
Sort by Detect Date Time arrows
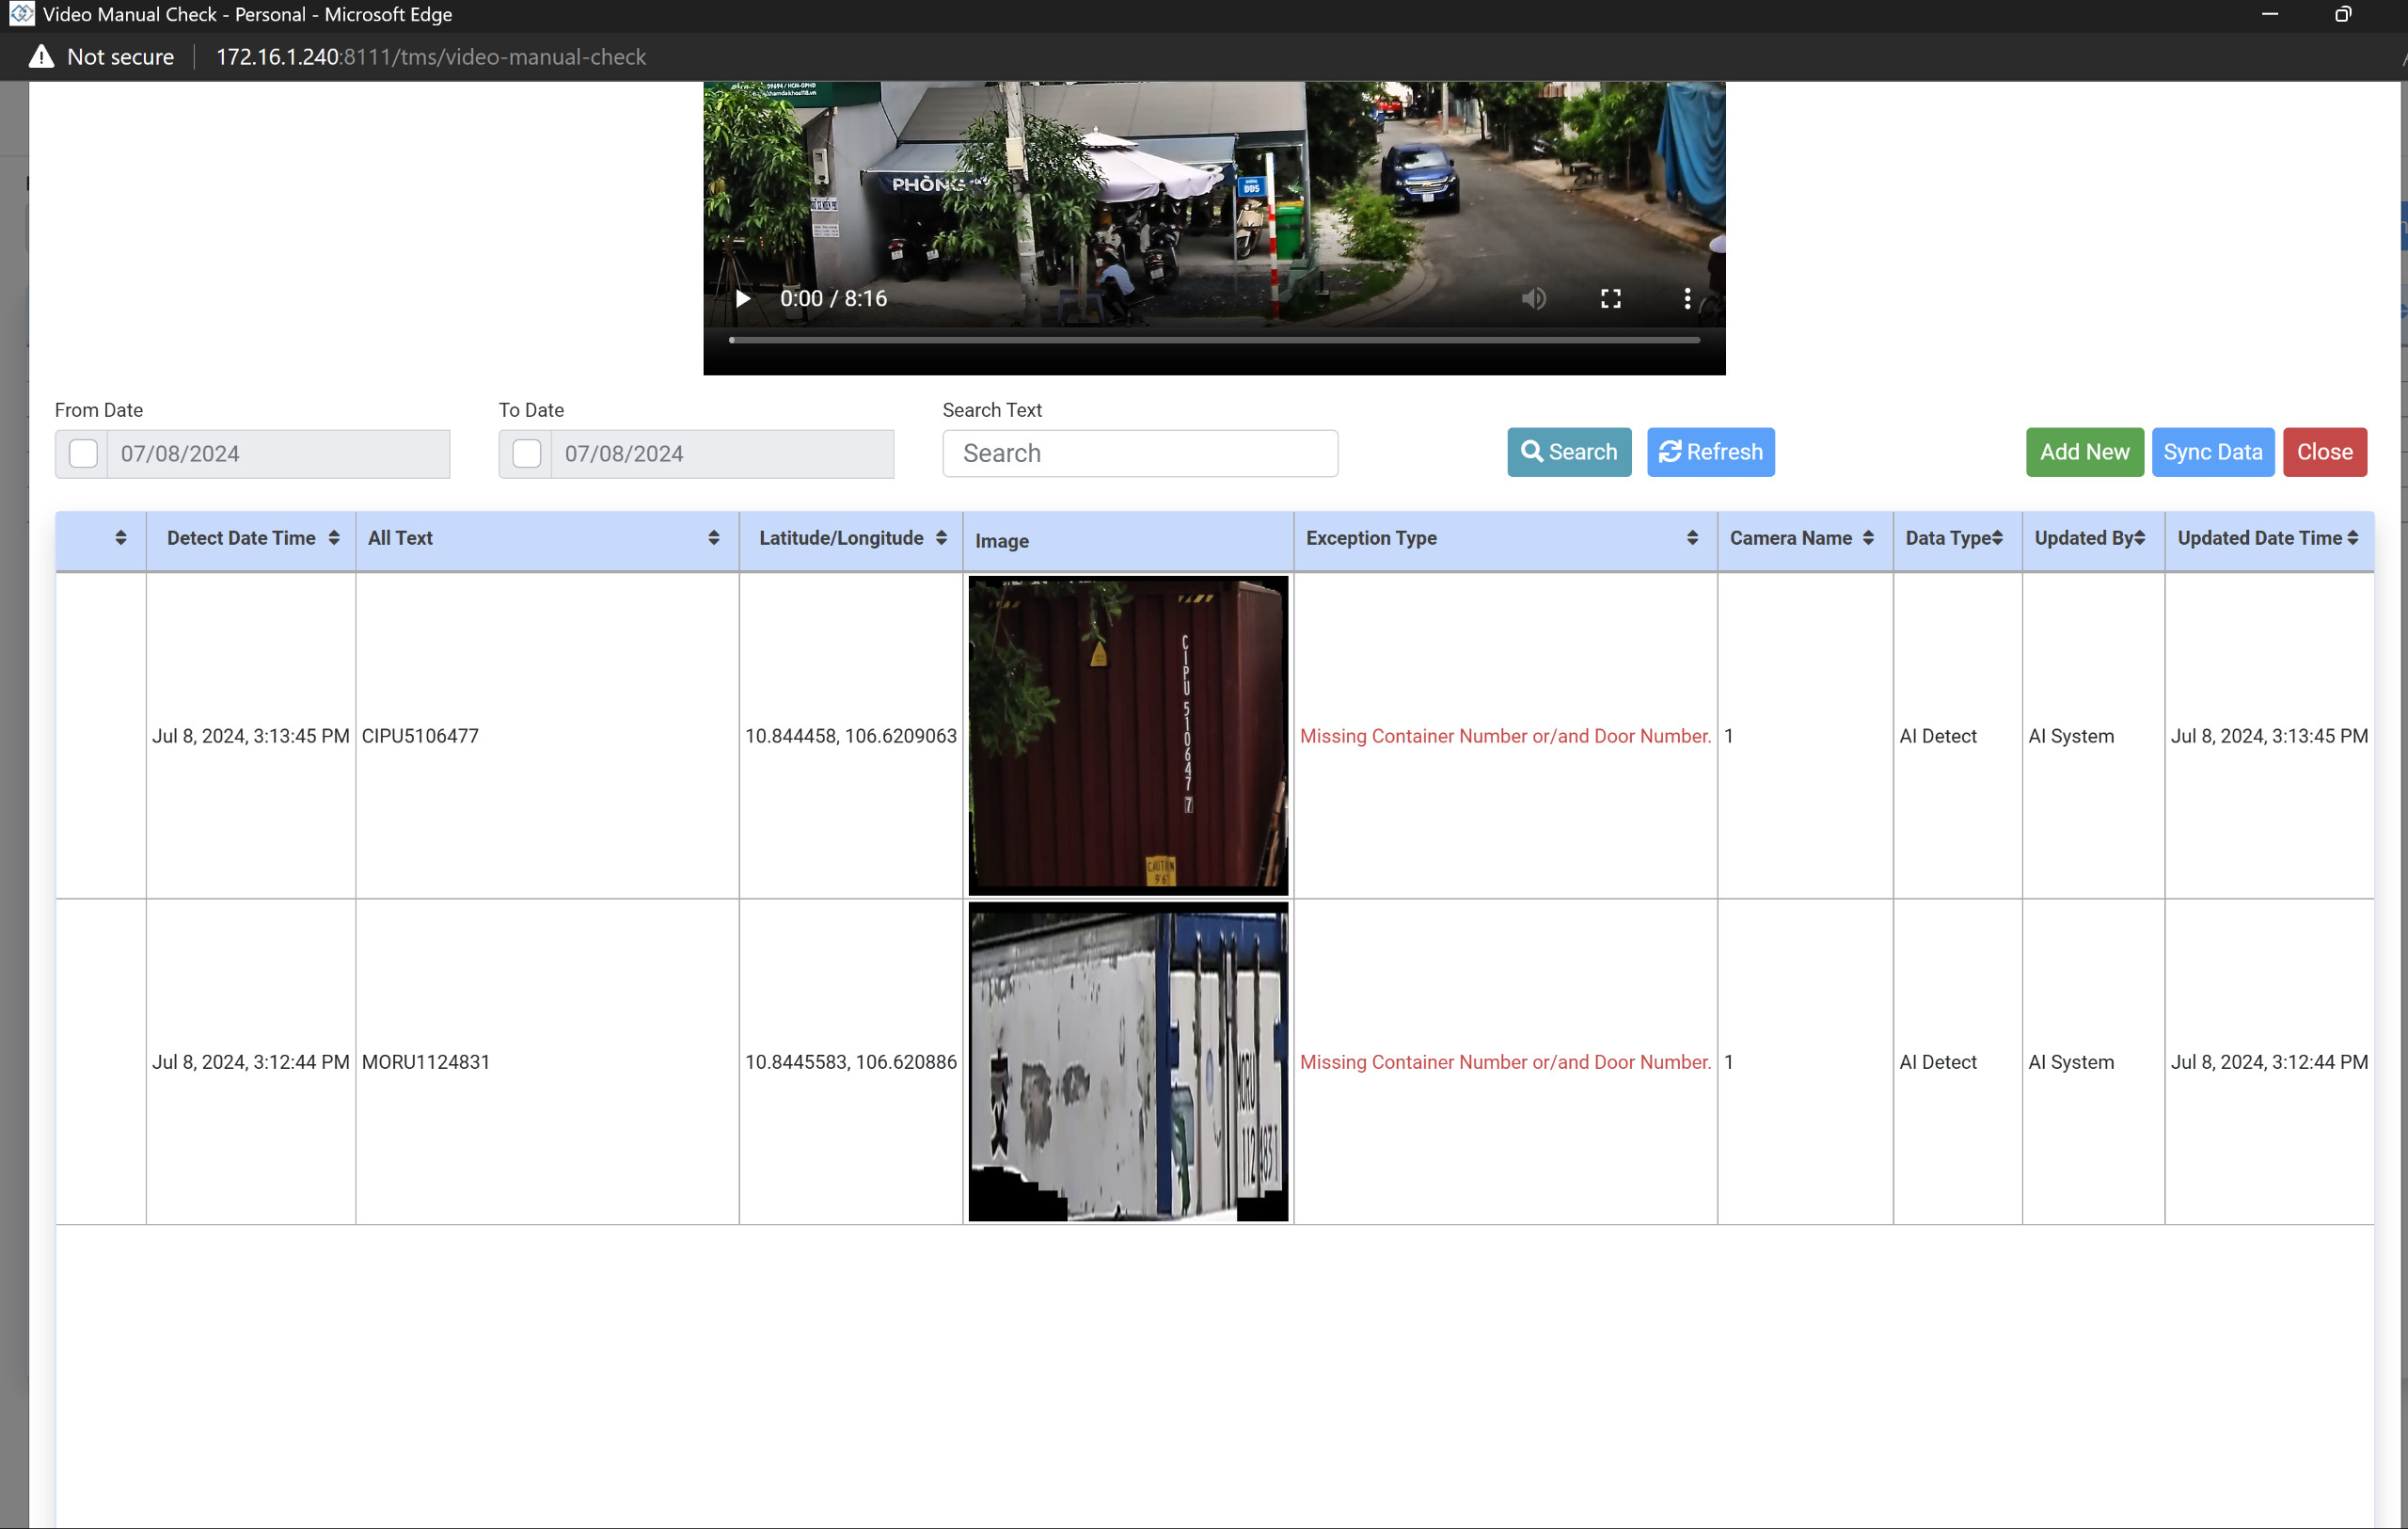334,538
